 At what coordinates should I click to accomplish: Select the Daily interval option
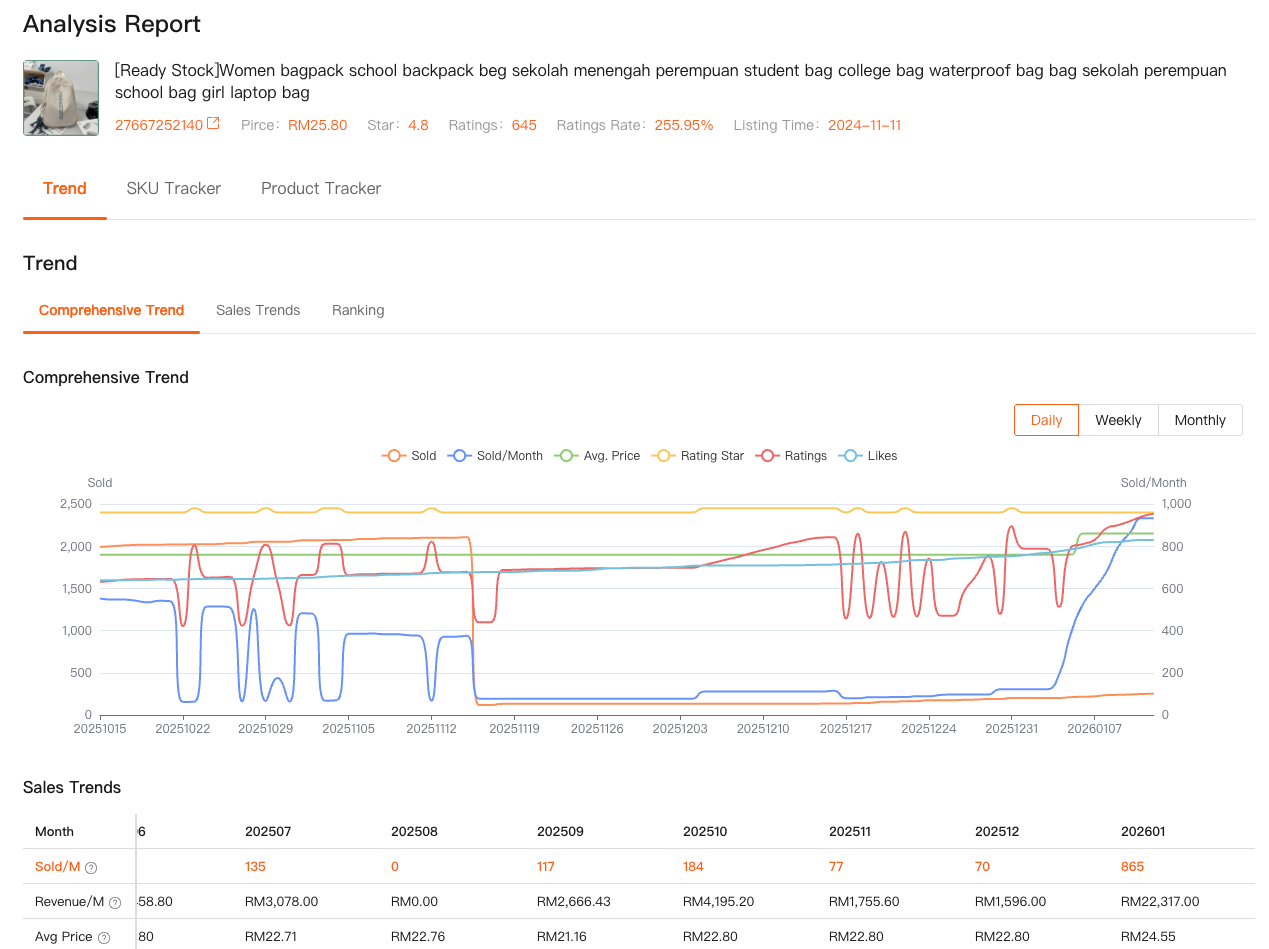1046,420
